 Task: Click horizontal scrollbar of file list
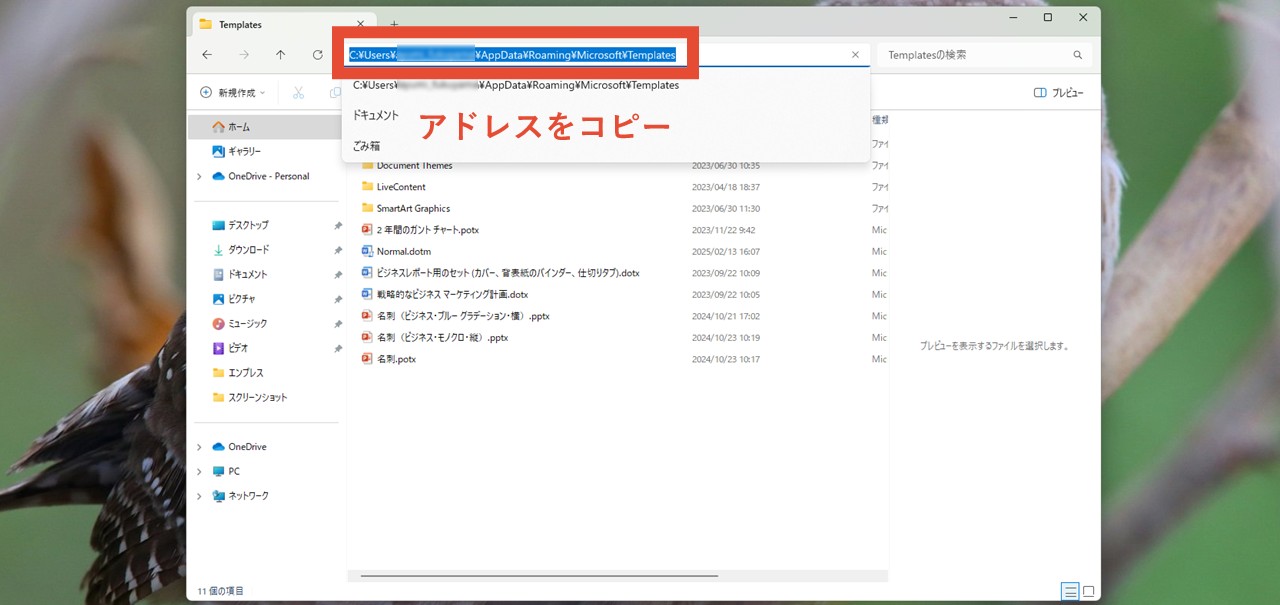(539, 576)
